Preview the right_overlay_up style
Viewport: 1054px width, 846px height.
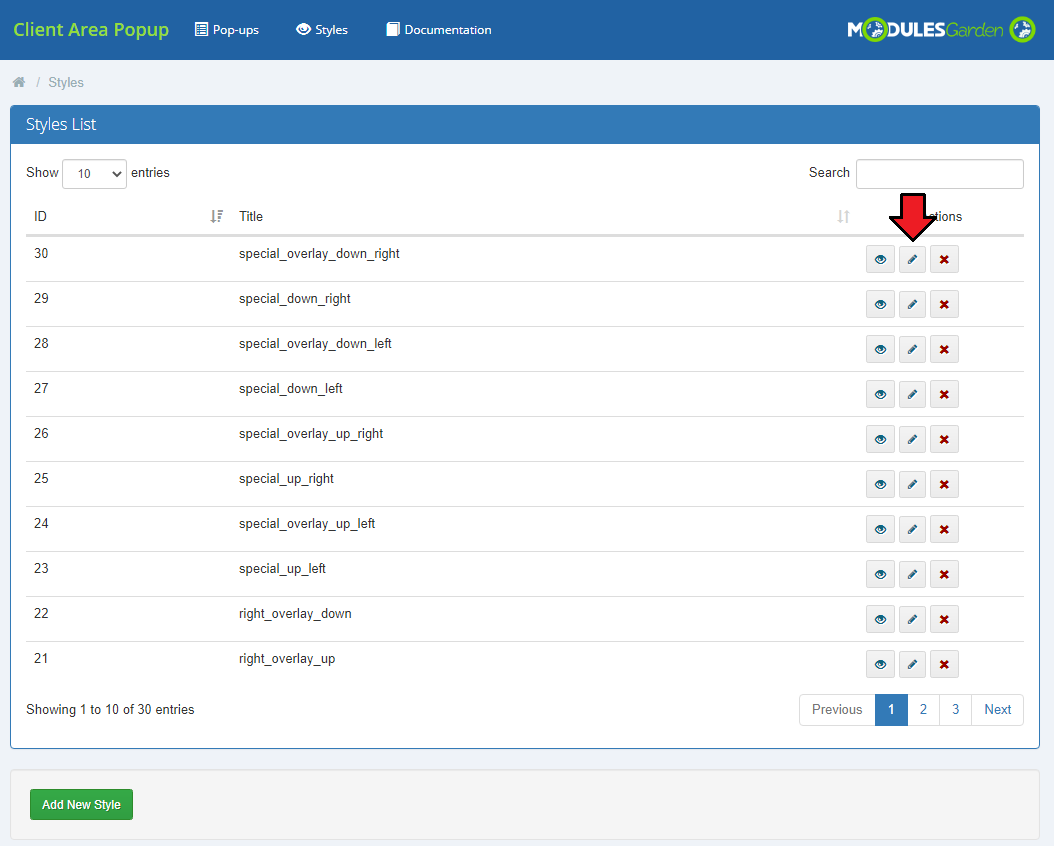[880, 665]
